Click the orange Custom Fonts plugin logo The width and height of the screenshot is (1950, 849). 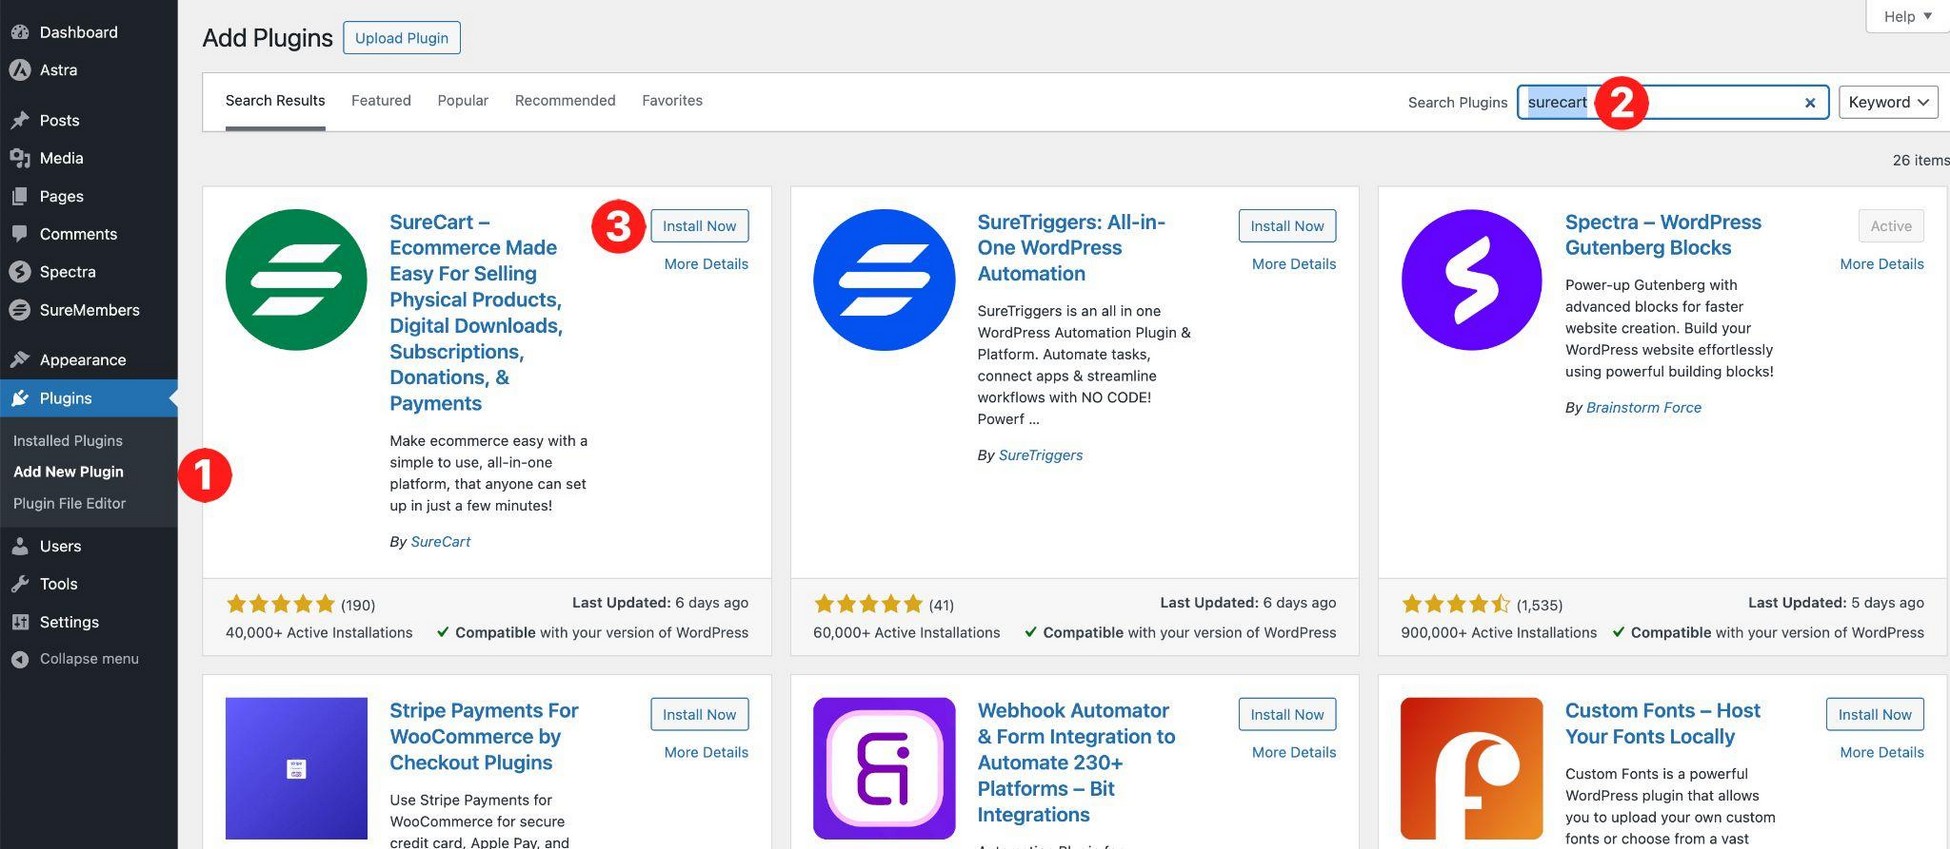pos(1471,768)
